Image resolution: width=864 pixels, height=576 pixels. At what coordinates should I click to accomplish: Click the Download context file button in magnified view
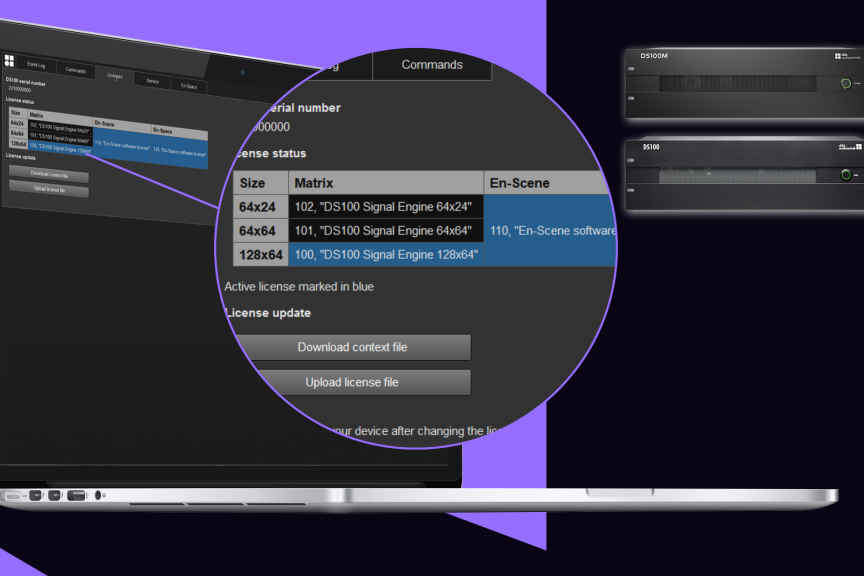[x=353, y=347]
